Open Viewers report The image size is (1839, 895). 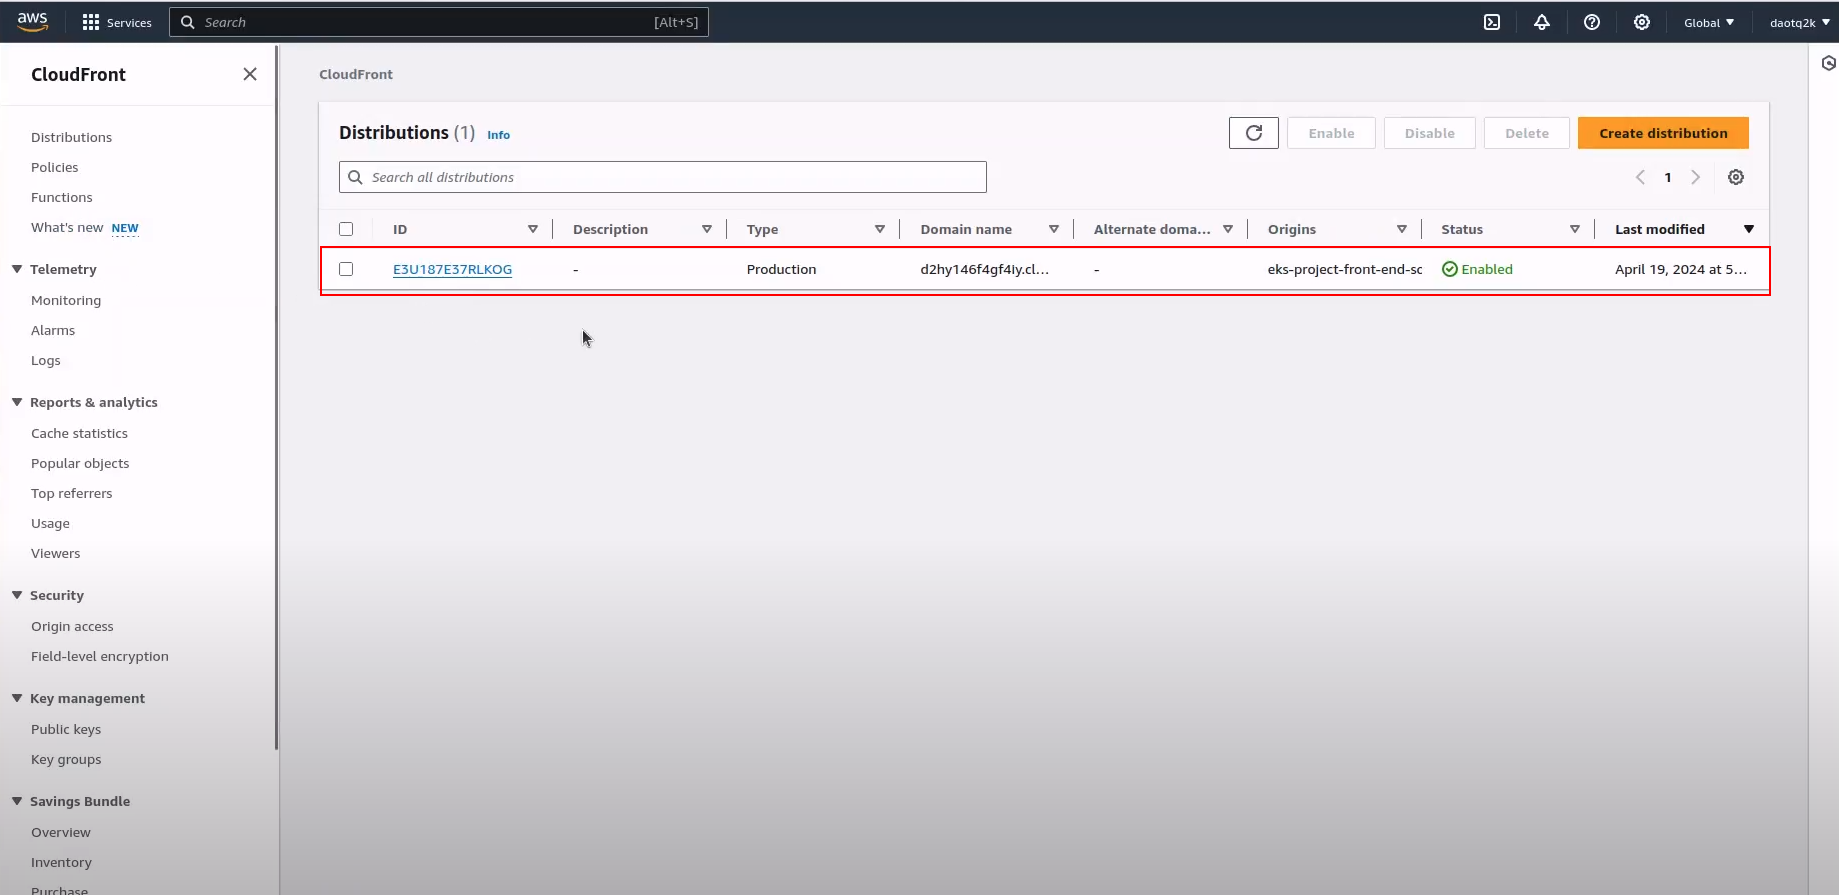(55, 553)
